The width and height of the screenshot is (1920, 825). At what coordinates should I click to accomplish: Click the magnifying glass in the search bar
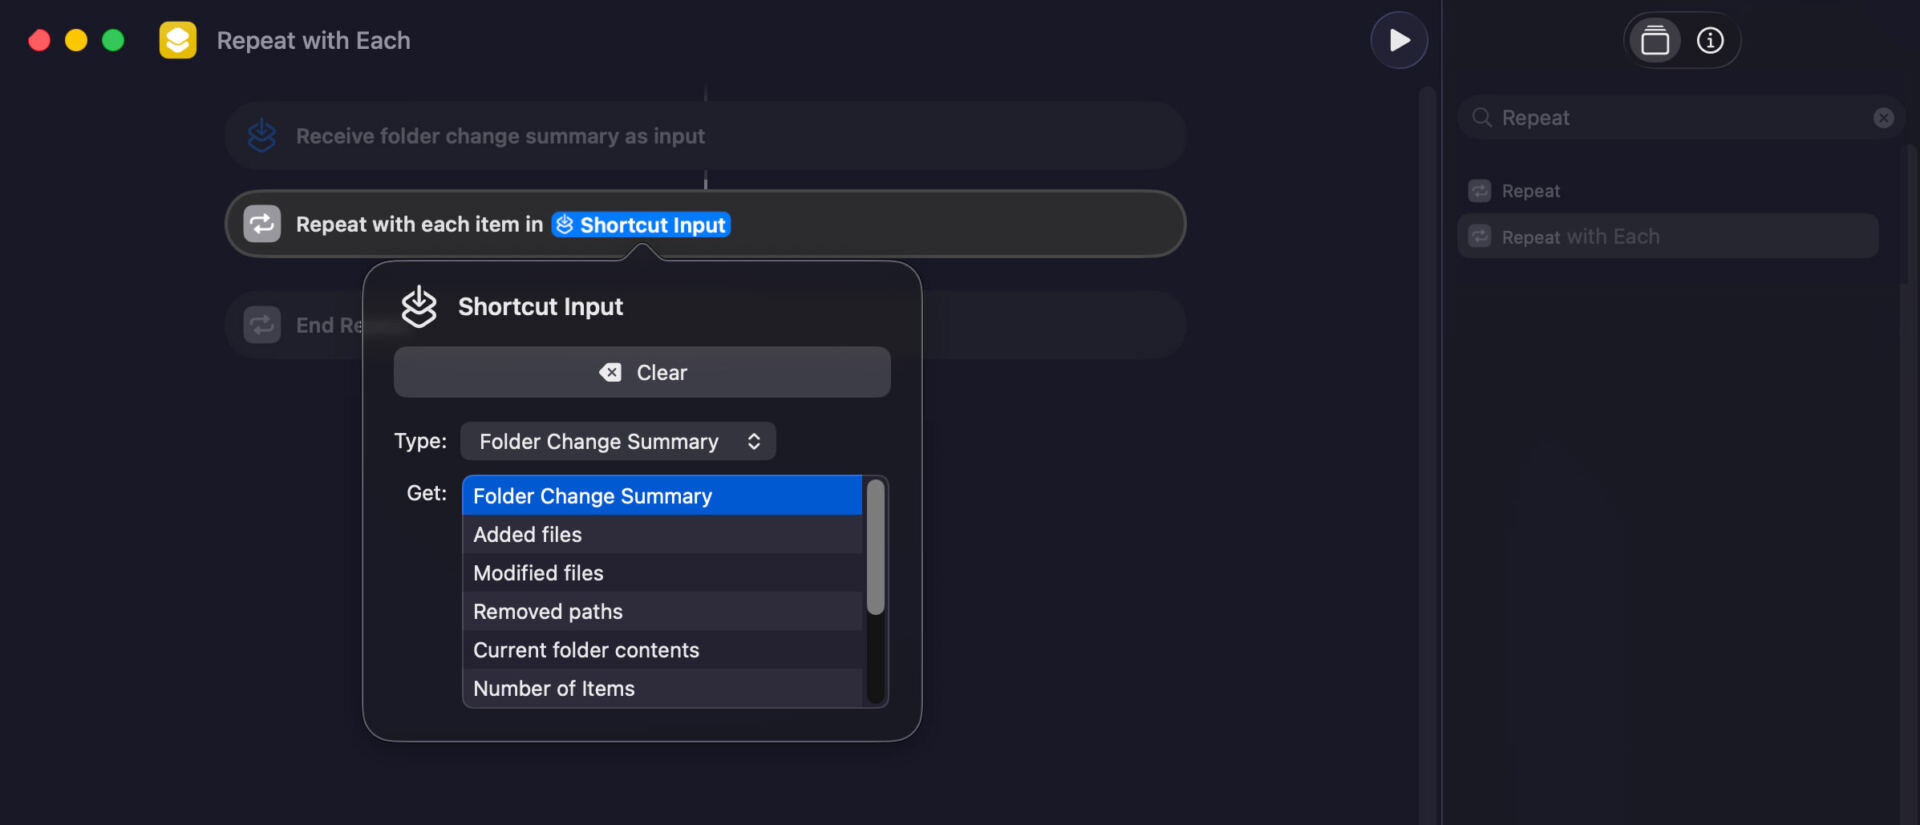1481,117
